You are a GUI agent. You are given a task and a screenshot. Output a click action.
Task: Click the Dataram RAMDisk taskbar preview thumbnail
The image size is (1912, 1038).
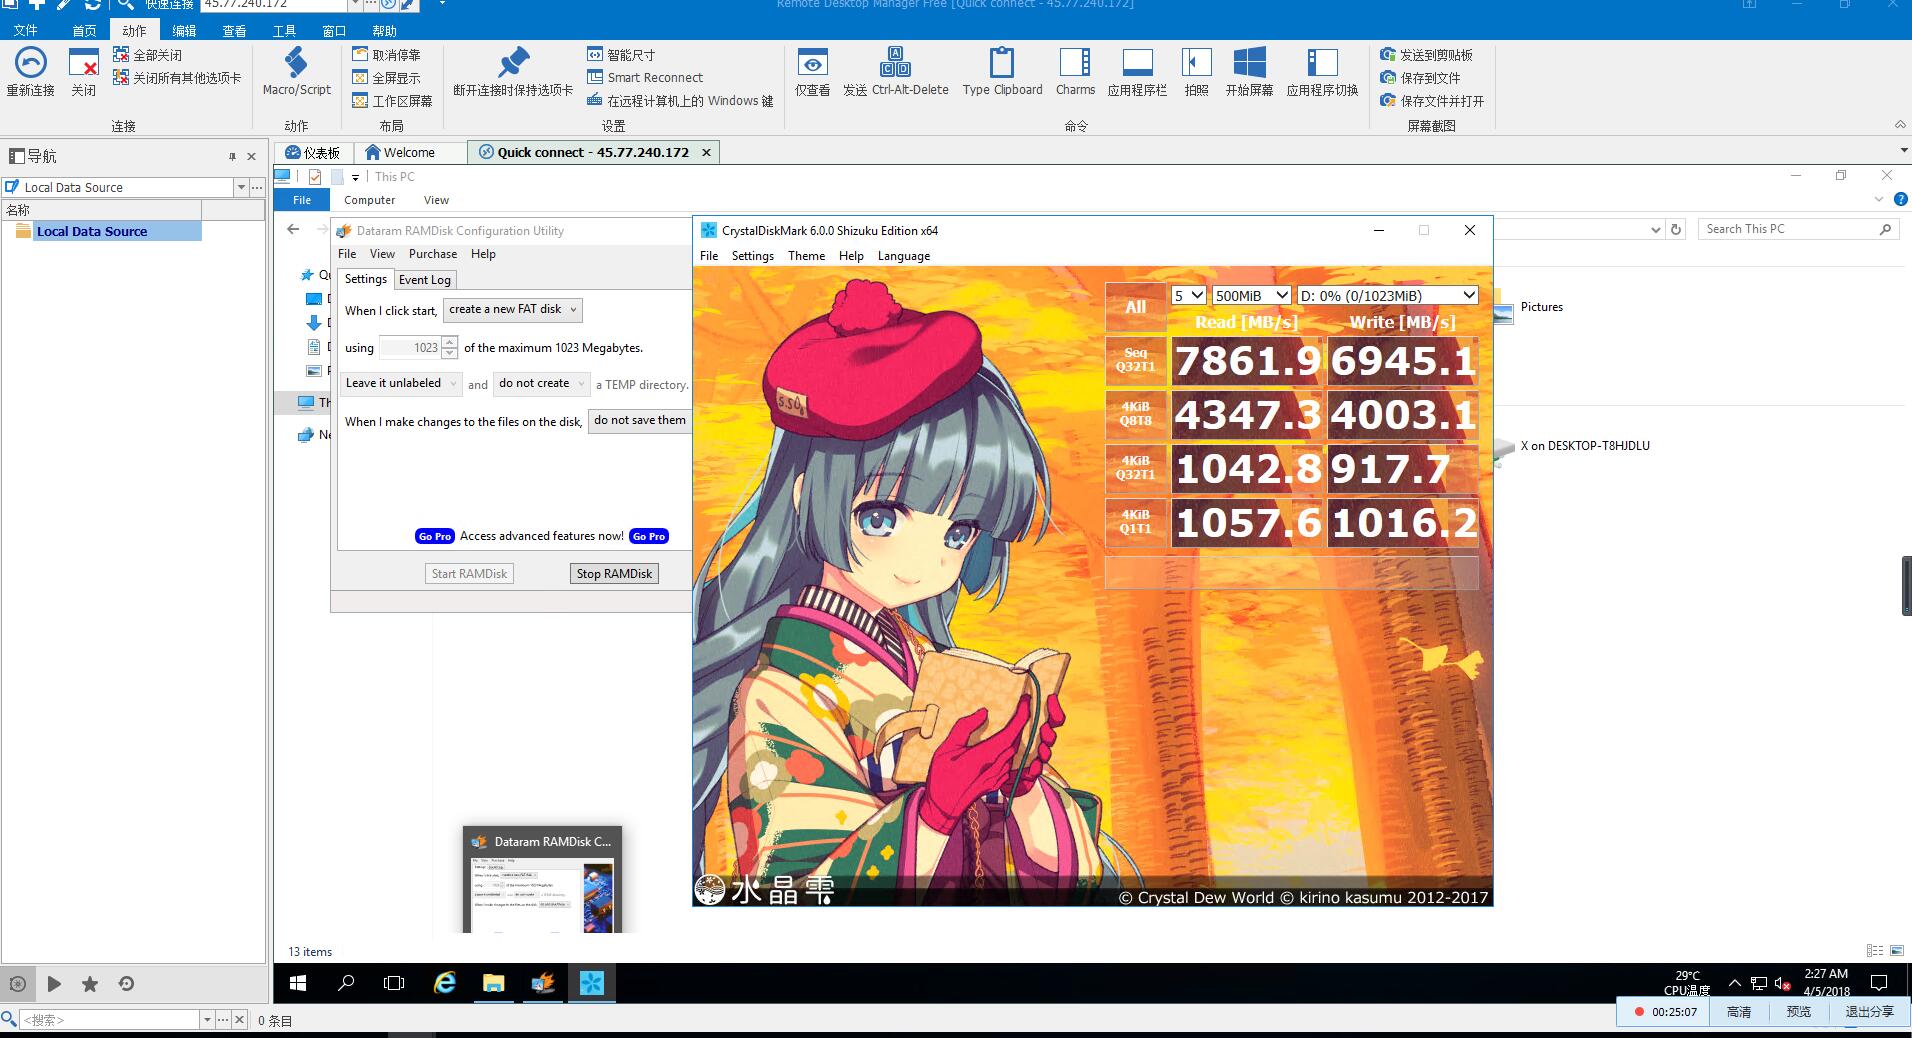(543, 879)
